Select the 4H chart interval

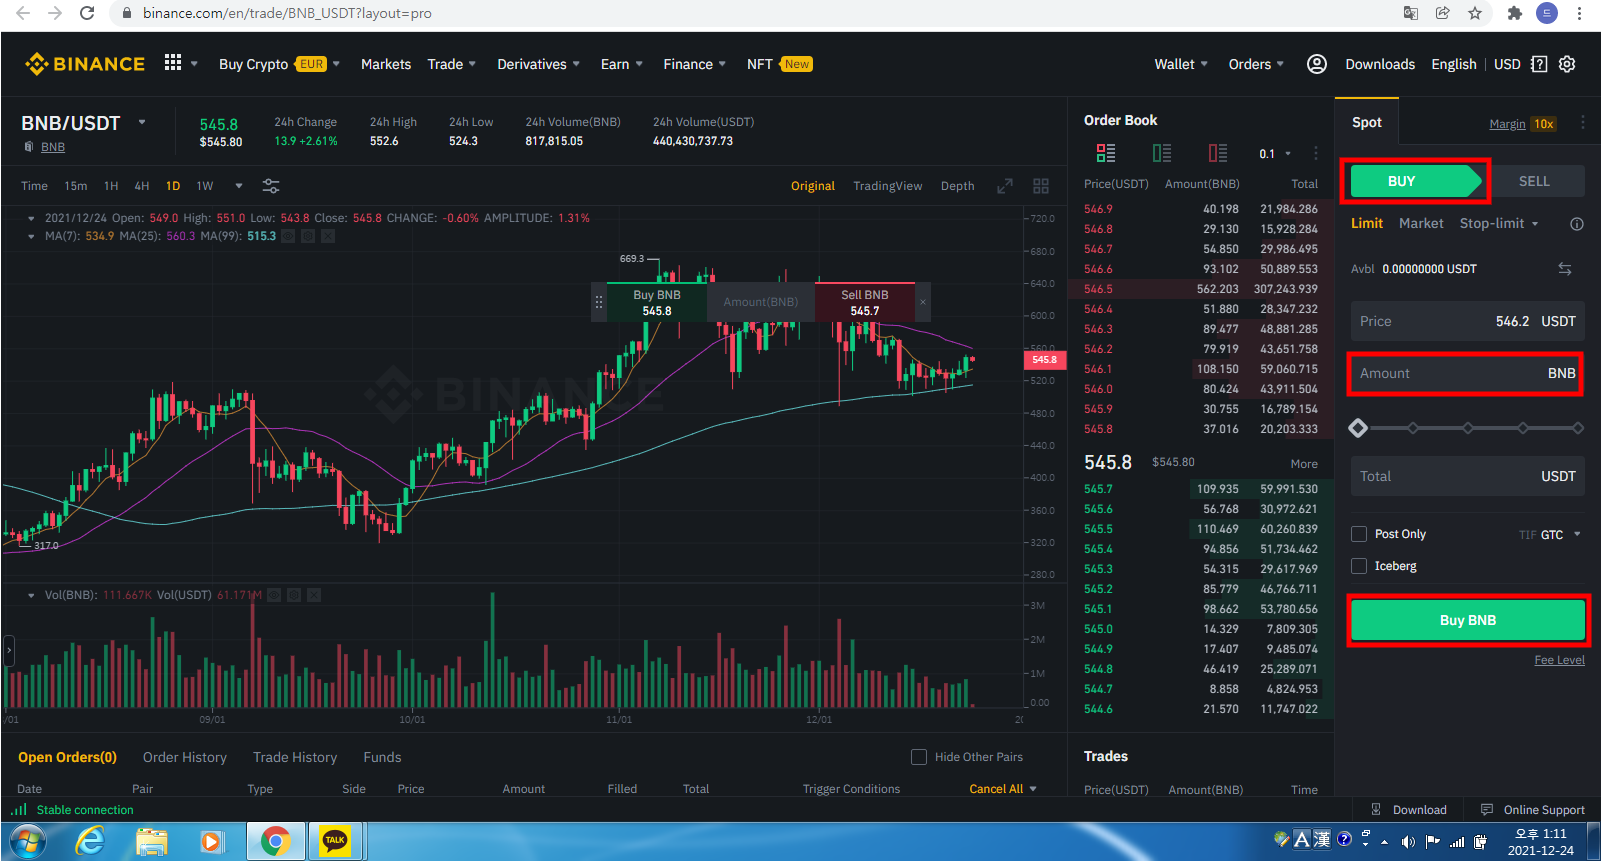click(142, 186)
